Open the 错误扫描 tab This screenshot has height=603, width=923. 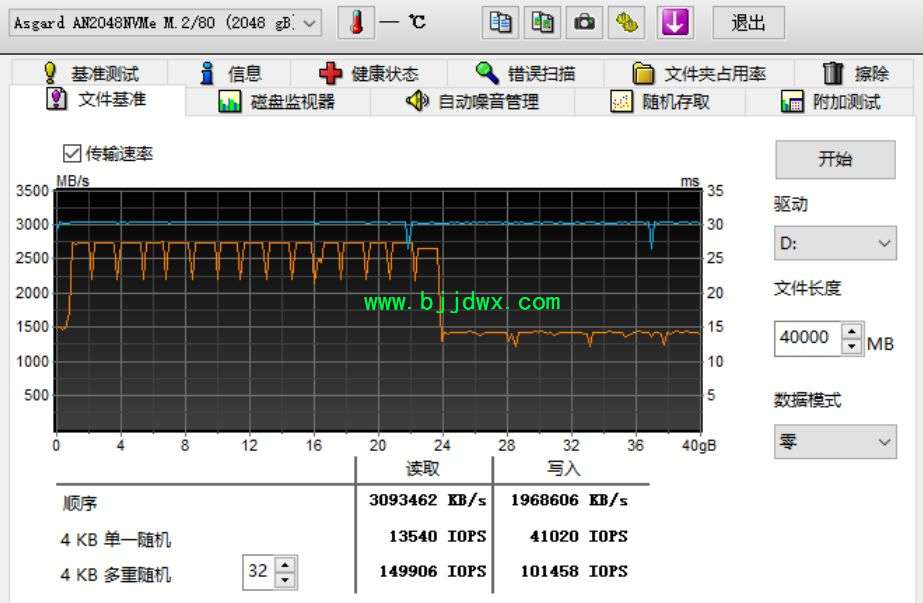(x=525, y=74)
